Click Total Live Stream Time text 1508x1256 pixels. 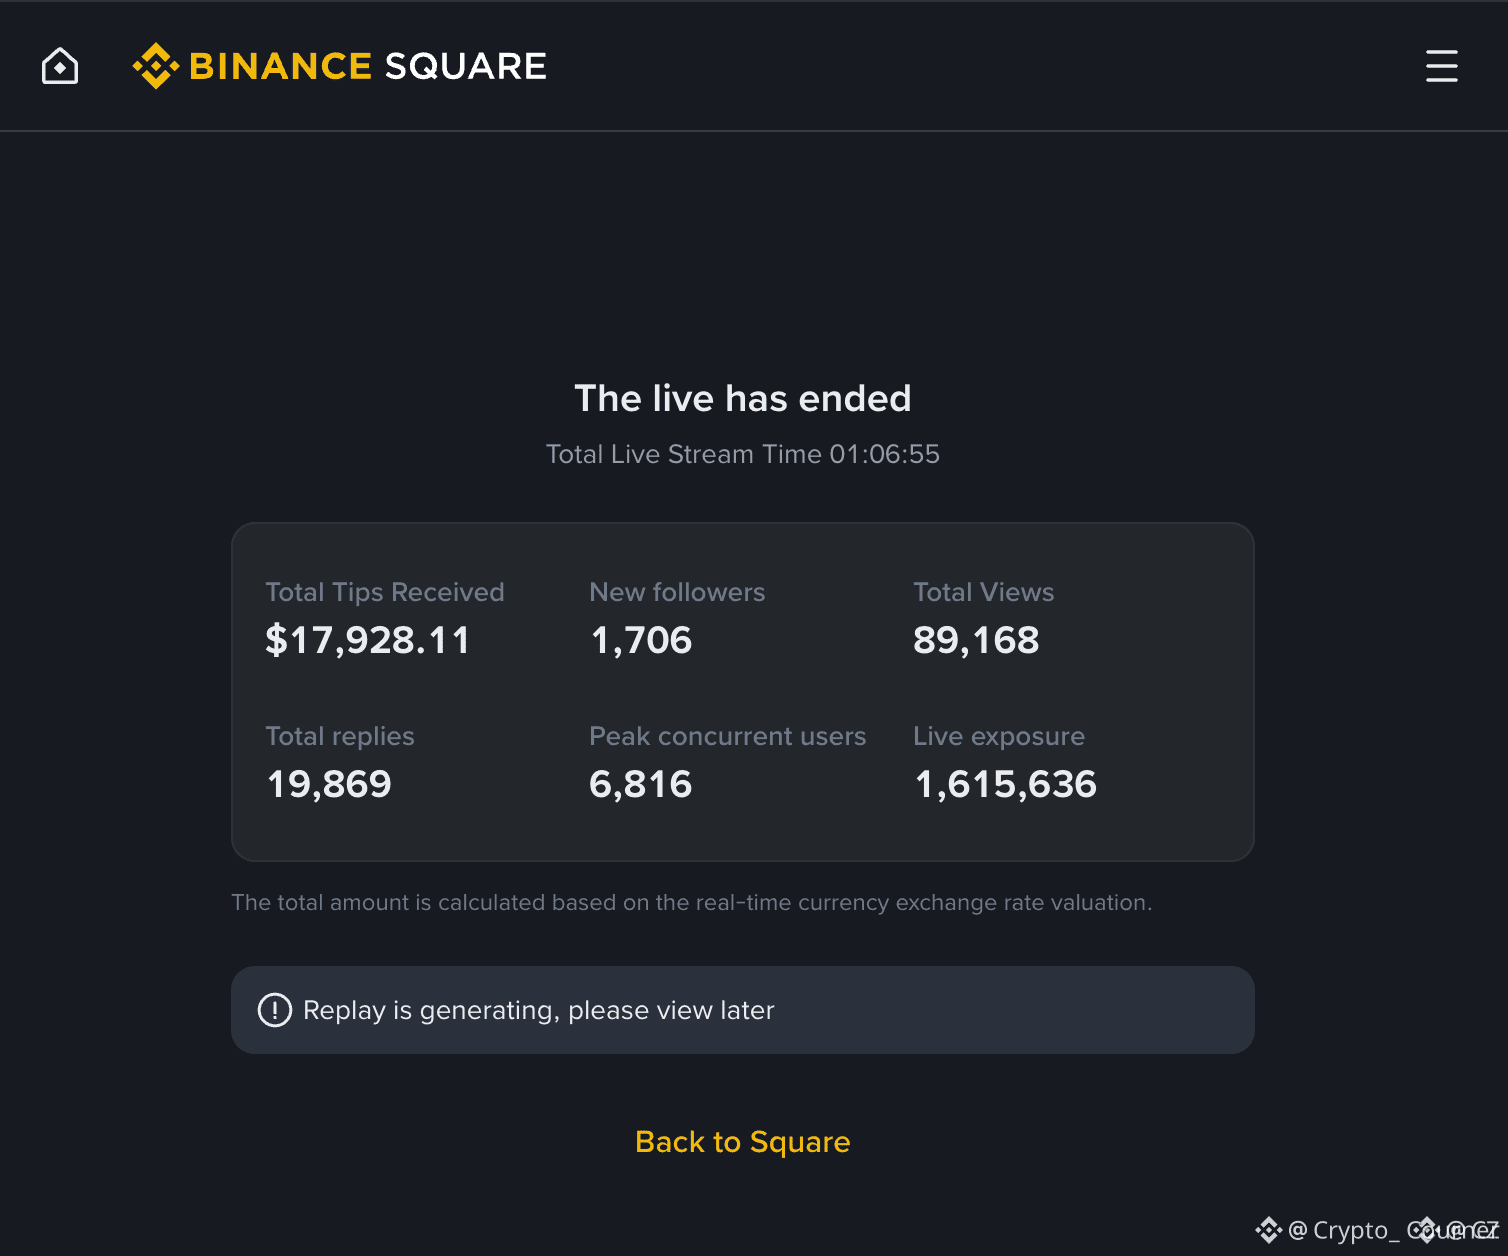pos(743,454)
